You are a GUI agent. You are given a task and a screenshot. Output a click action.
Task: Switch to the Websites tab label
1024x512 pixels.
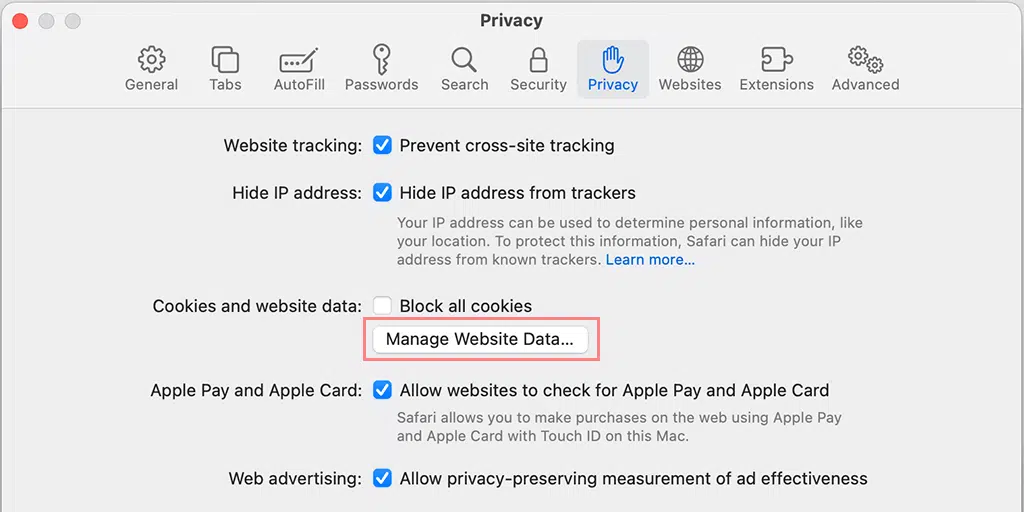(690, 85)
